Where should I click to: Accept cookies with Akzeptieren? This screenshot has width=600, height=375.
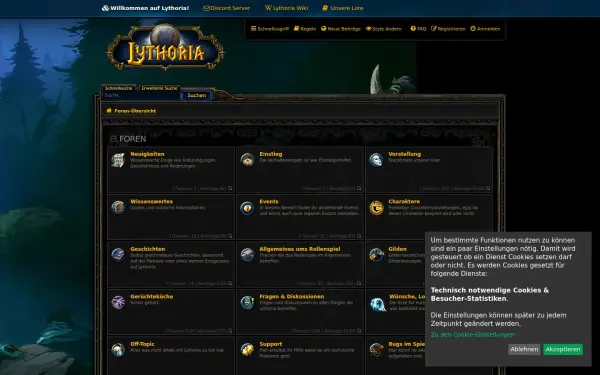click(563, 349)
